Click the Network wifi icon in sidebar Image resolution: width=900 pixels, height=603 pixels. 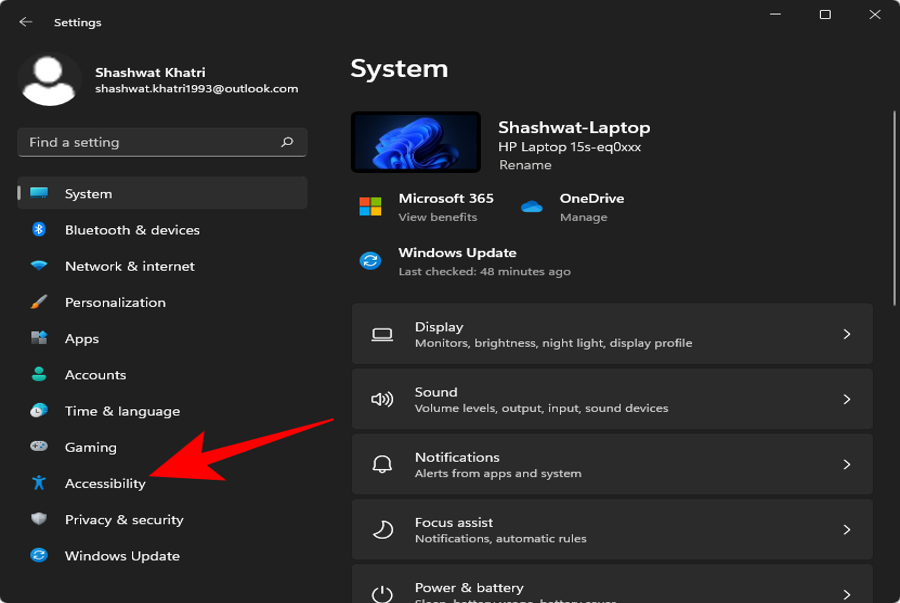click(39, 266)
